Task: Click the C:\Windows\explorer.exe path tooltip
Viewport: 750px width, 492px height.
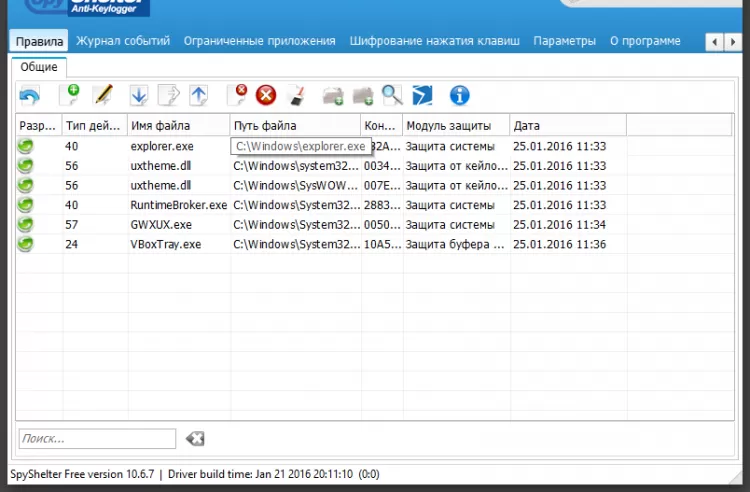Action: pos(300,146)
